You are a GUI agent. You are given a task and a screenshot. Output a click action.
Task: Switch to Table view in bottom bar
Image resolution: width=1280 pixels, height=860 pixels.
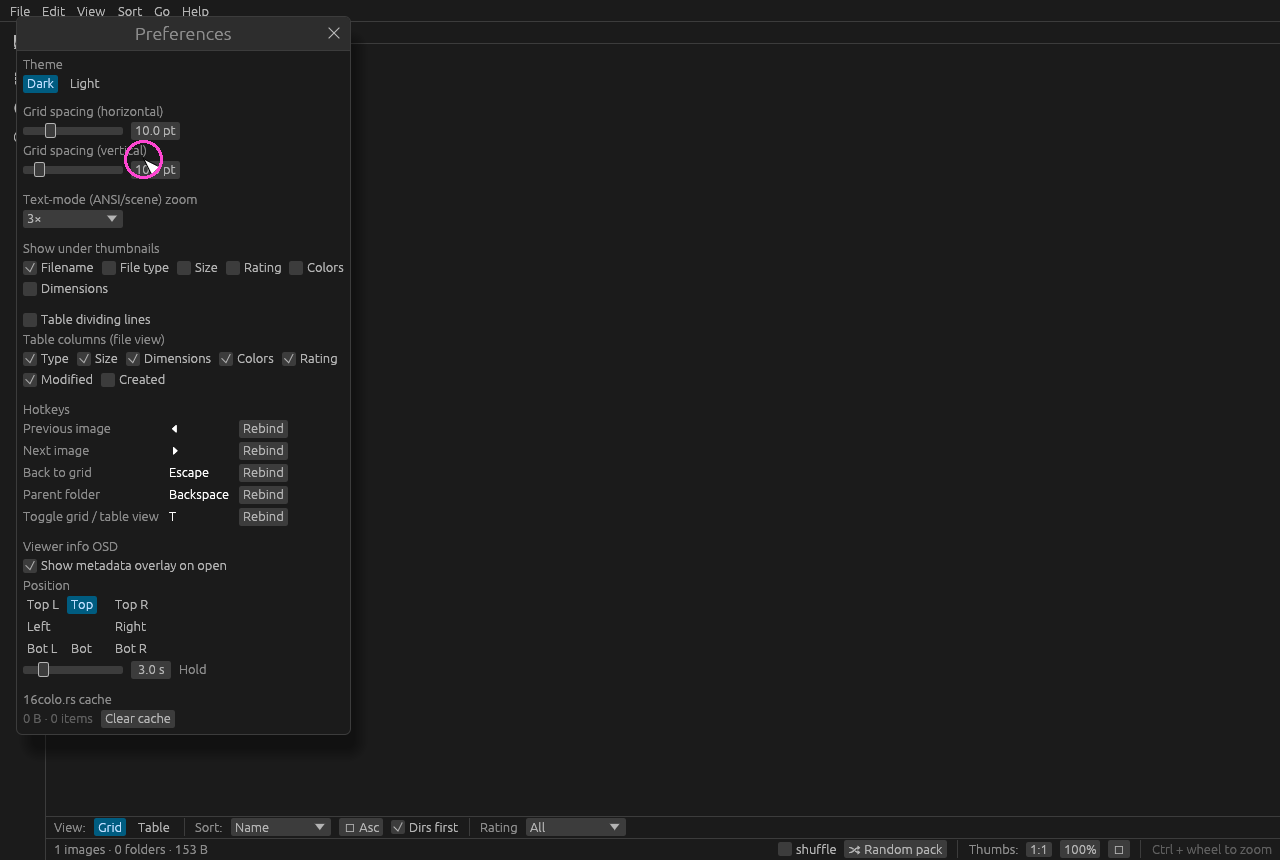coord(153,828)
